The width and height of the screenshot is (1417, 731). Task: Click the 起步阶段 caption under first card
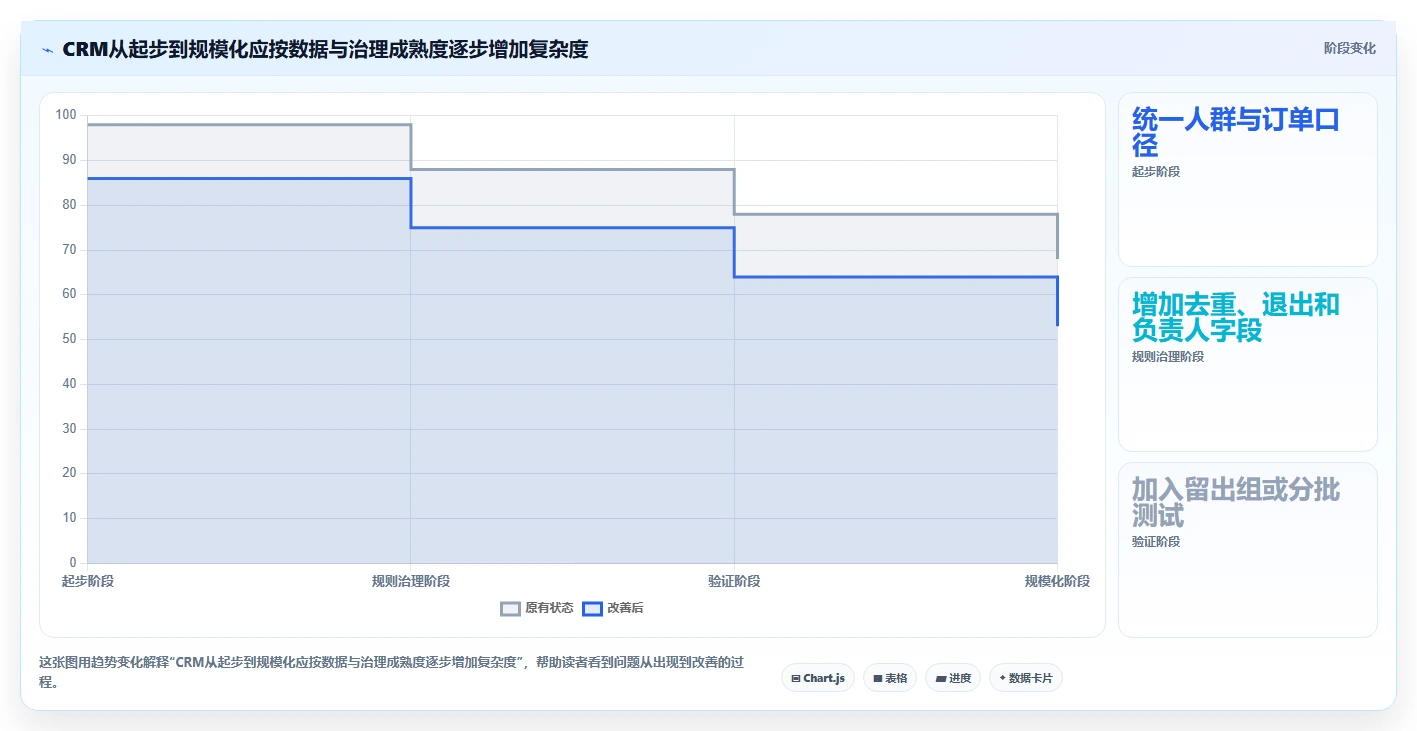(x=1156, y=172)
